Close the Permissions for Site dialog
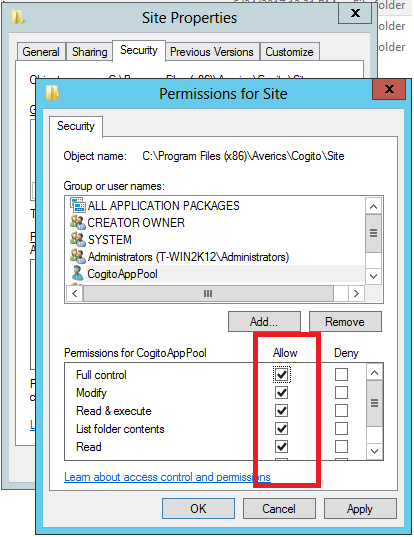414x537 pixels. pos(389,89)
